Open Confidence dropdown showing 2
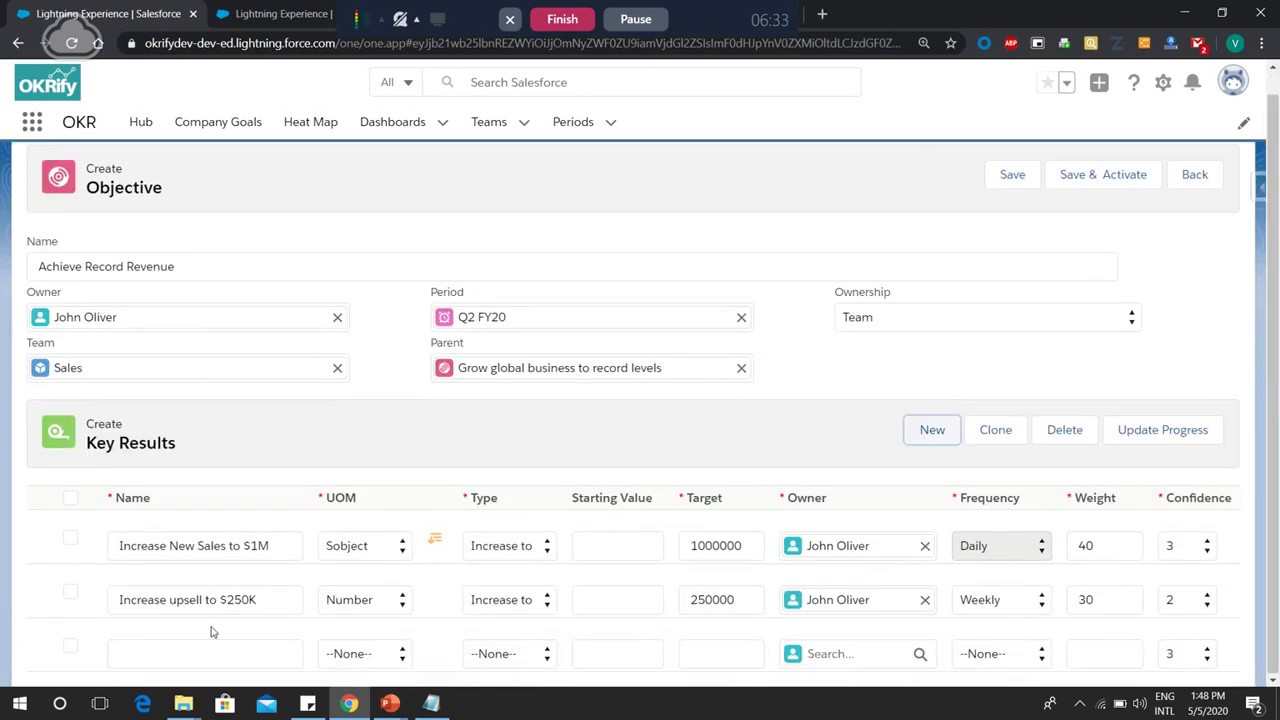The height and width of the screenshot is (720, 1280). coord(1187,600)
